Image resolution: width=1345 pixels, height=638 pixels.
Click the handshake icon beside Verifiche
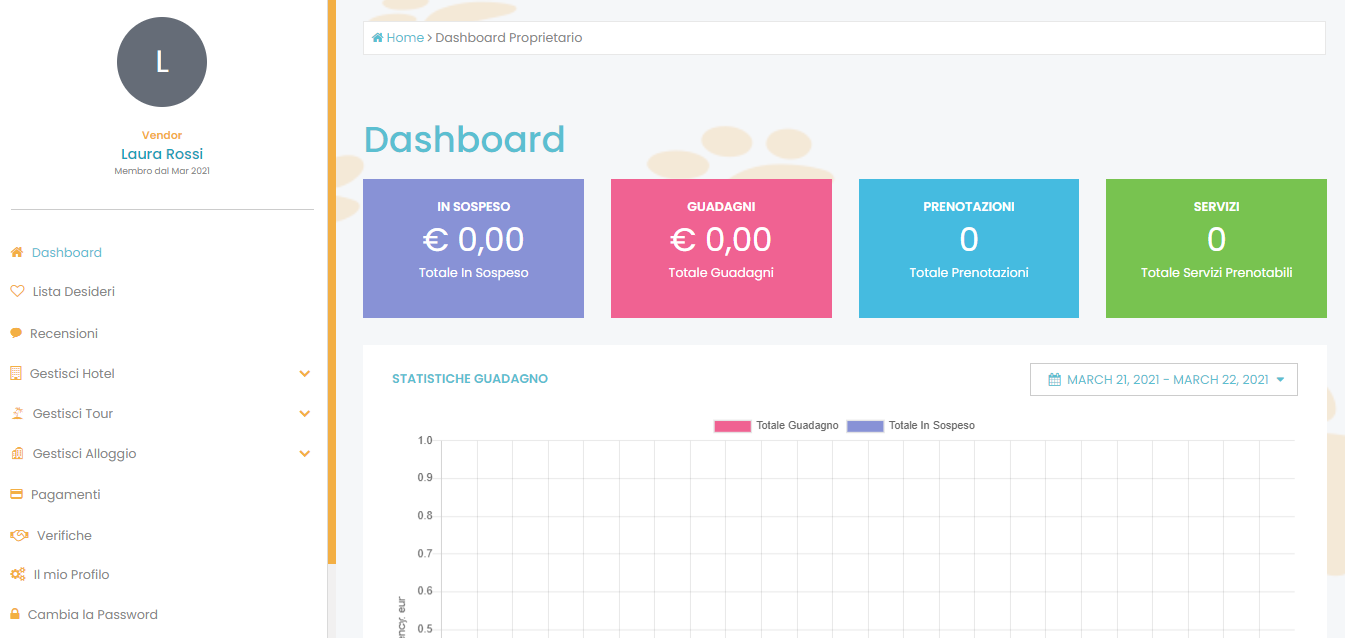tap(19, 536)
